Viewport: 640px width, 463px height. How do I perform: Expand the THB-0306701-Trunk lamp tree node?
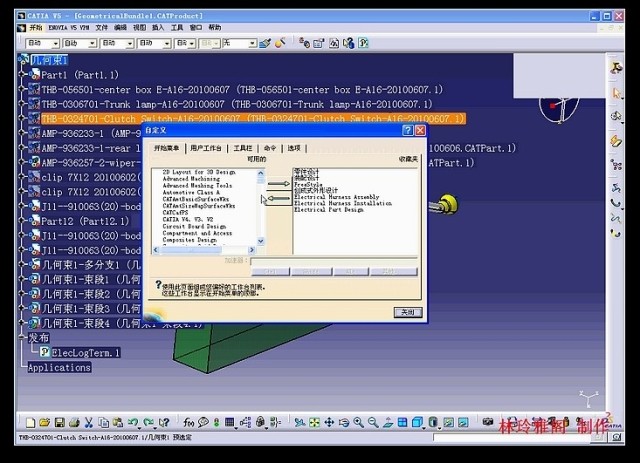click(x=22, y=104)
